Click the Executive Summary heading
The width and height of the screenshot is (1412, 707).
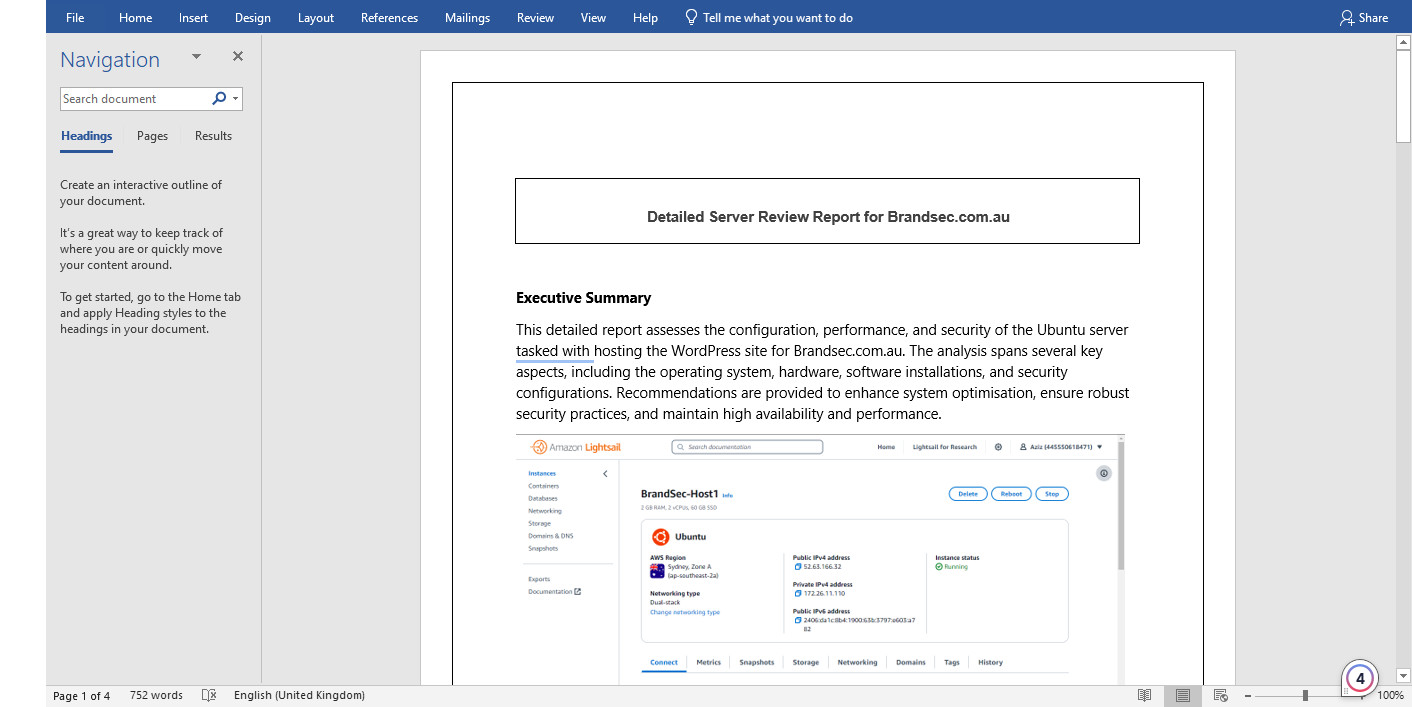point(583,298)
